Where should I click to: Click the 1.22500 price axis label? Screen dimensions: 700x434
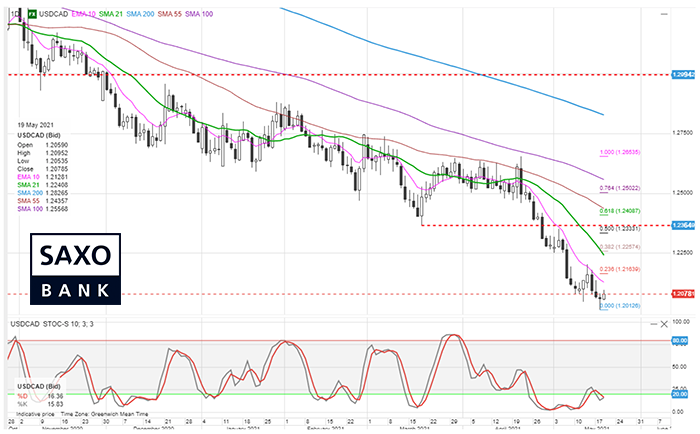[x=682, y=252]
